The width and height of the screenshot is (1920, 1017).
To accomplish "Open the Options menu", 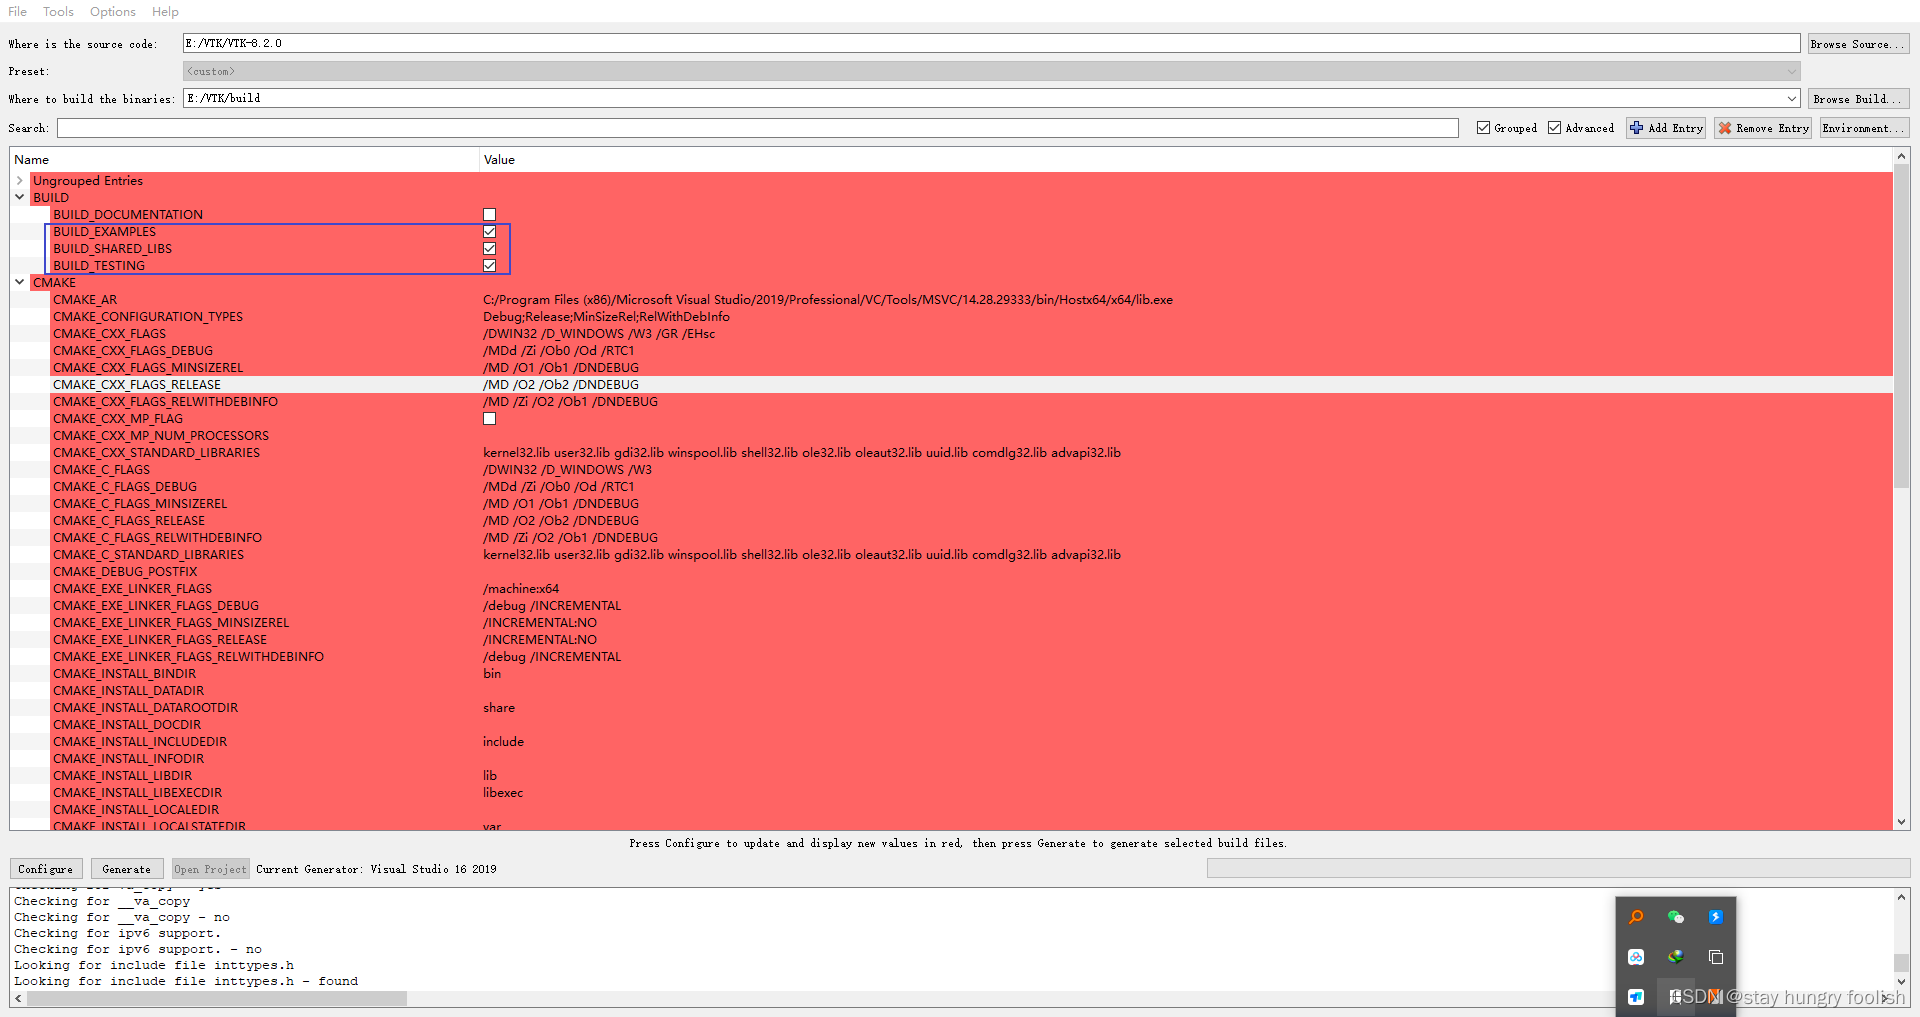I will (x=113, y=12).
